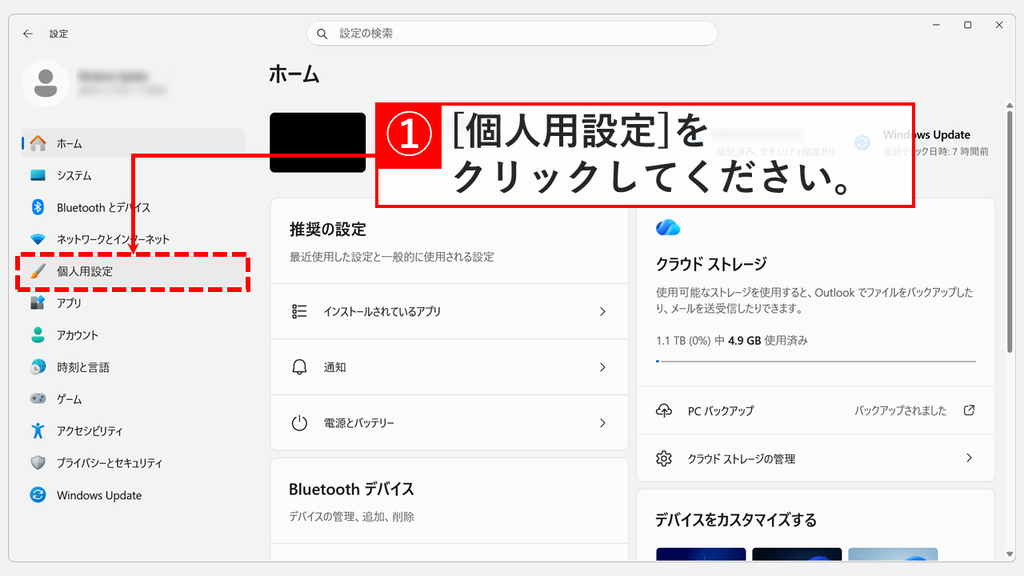Click the Apps icon in sidebar
This screenshot has height=576, width=1024.
click(39, 303)
